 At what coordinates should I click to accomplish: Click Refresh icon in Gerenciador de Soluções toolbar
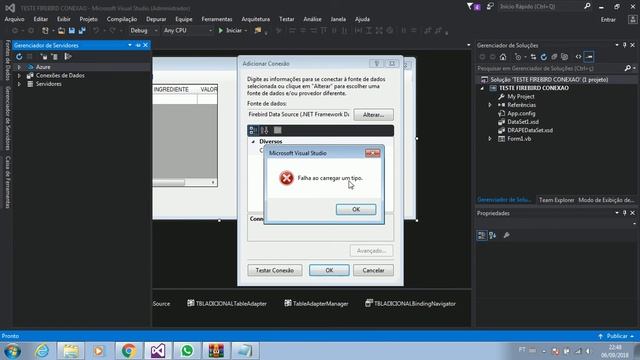coord(544,57)
